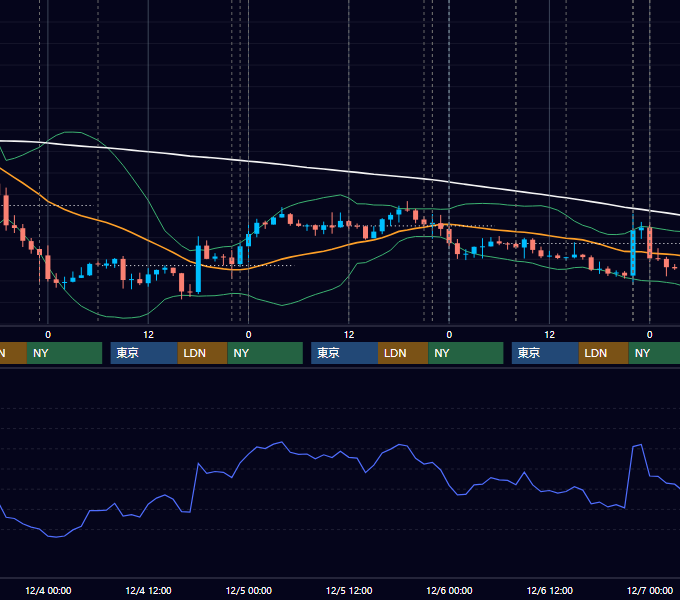Select the LDN block right before the 12/5 NY session

click(203, 353)
